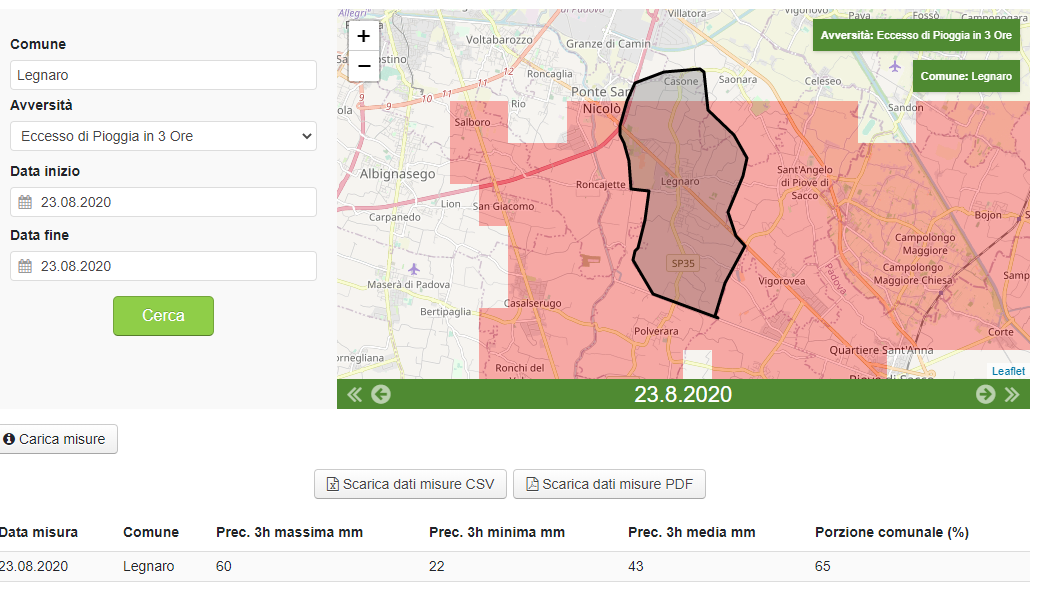Click the Roncaglia label on the map

coord(550,74)
